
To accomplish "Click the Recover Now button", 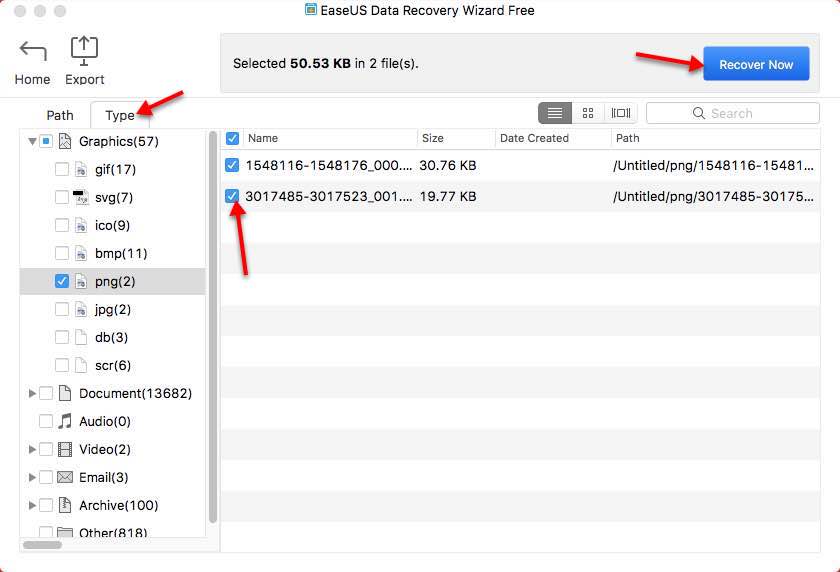I will (x=756, y=64).
